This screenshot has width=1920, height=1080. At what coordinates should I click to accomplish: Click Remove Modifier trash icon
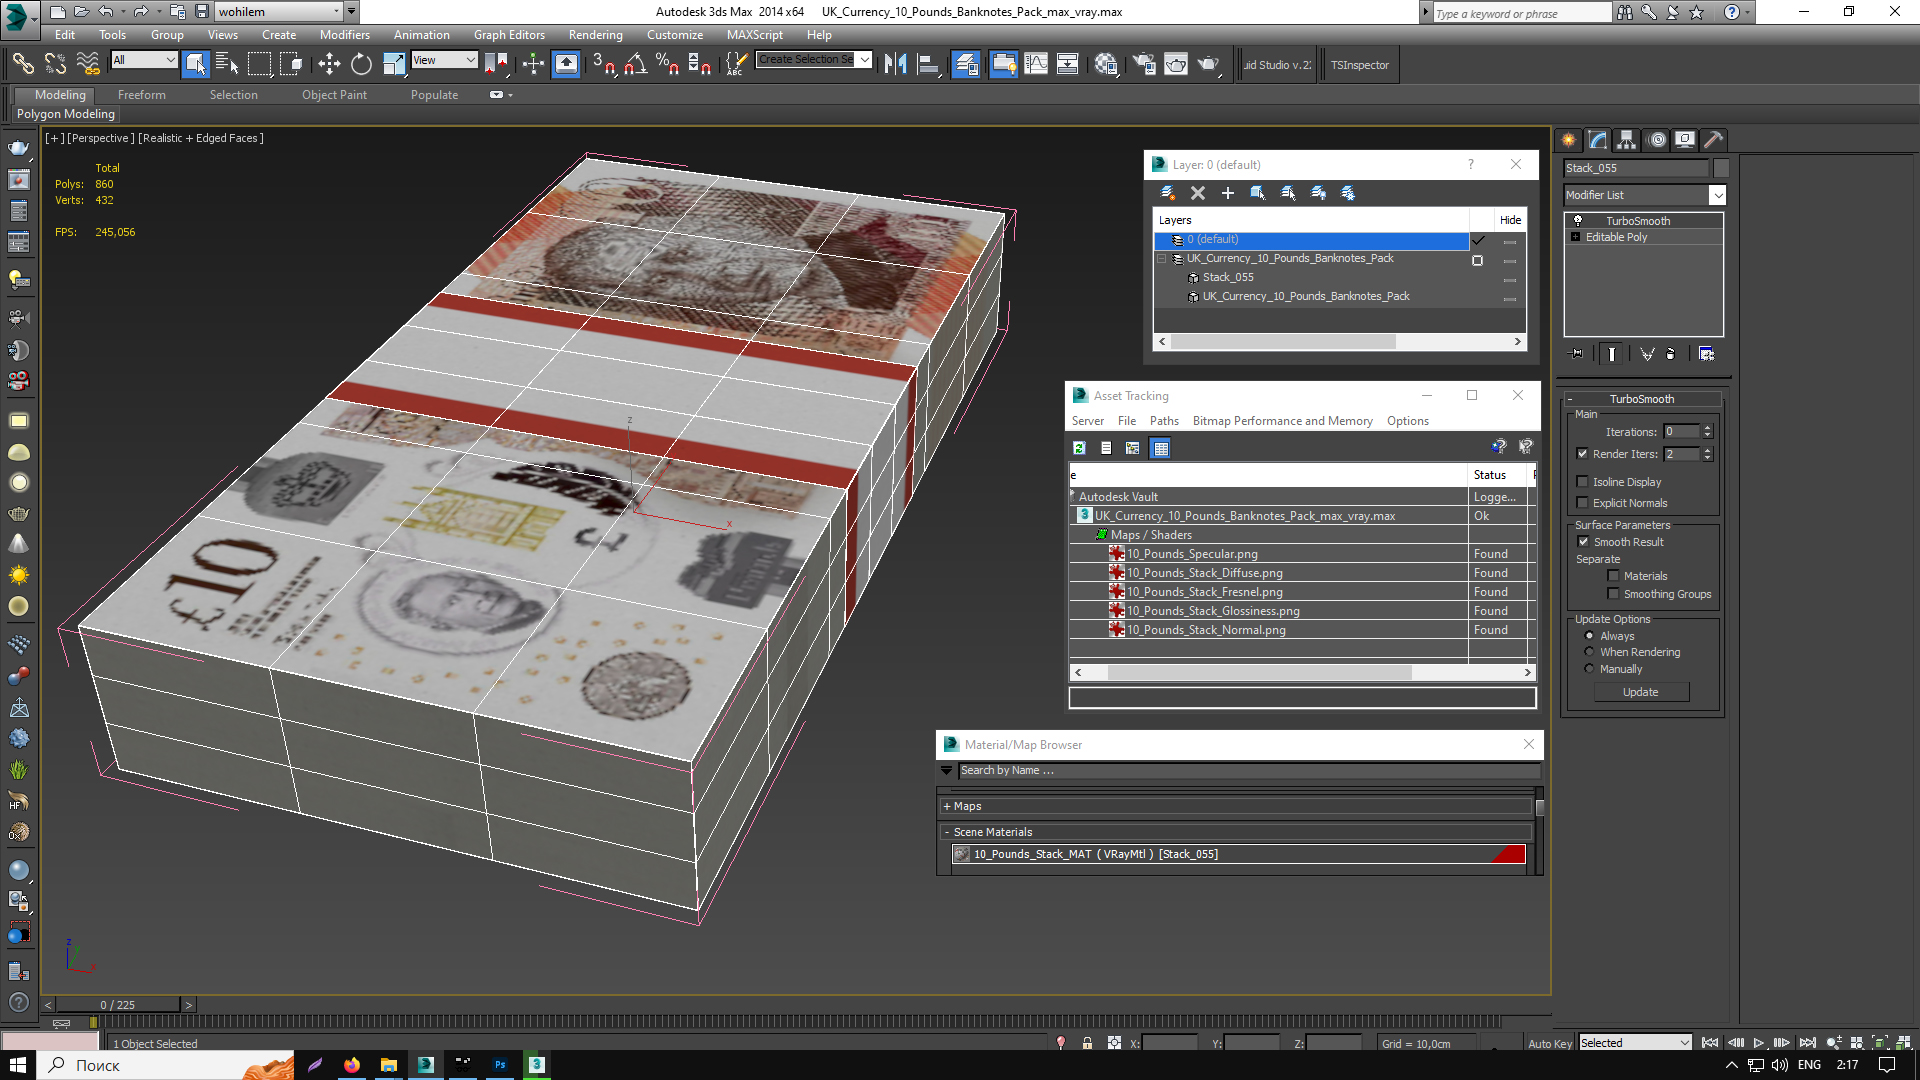[x=1670, y=354]
